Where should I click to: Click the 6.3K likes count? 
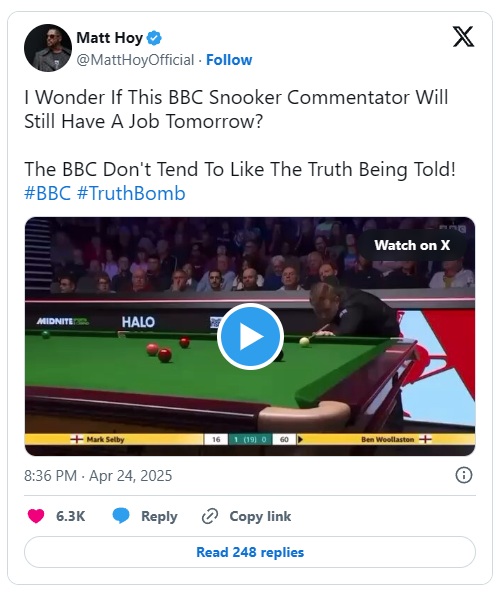click(x=71, y=516)
